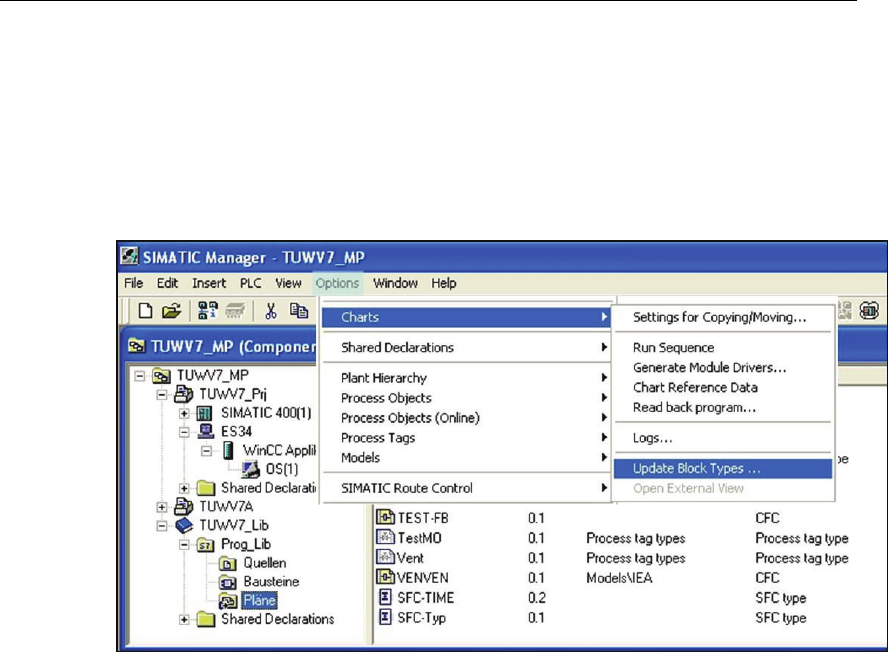888x652 pixels.
Task: Collapse the Prog_Lib node
Action: point(184,544)
